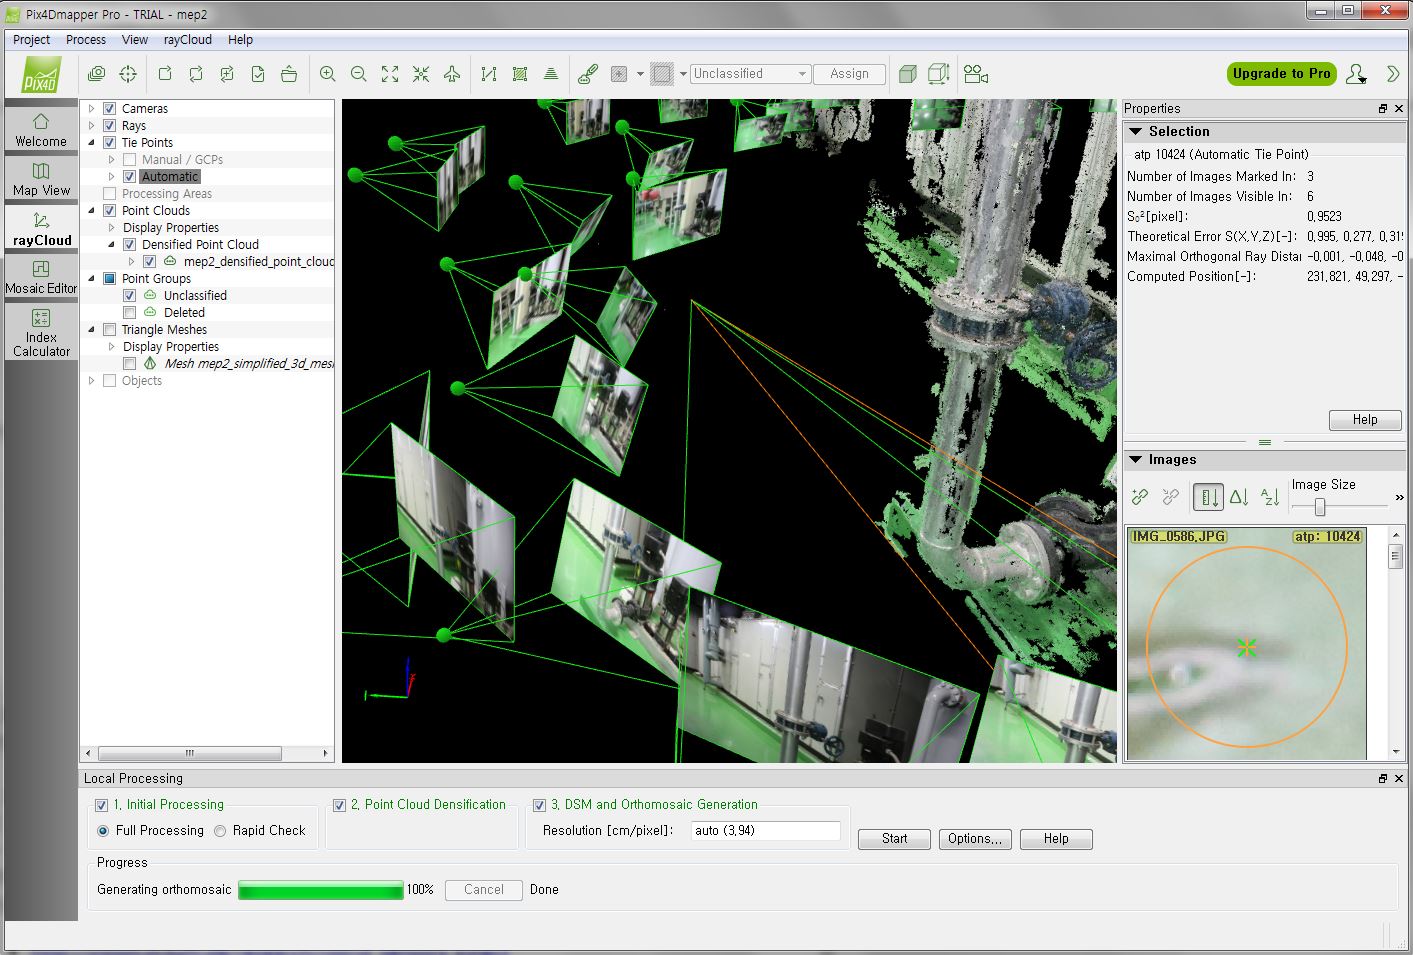Open the Welcome sidebar view
The width and height of the screenshot is (1413, 955).
click(41, 130)
